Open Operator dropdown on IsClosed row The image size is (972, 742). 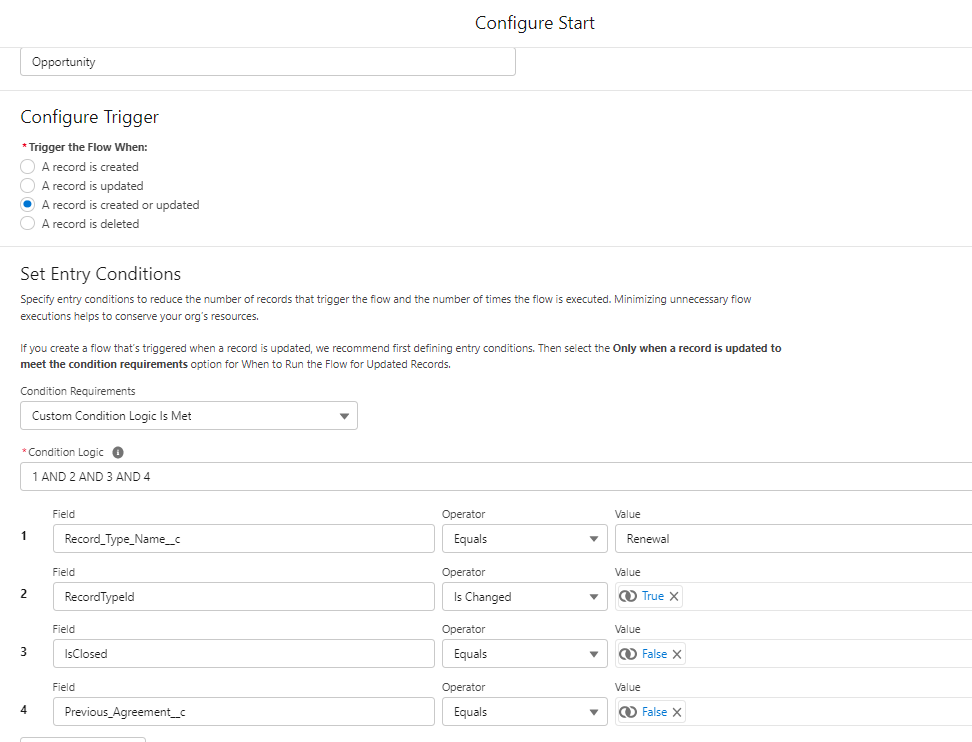pos(524,654)
